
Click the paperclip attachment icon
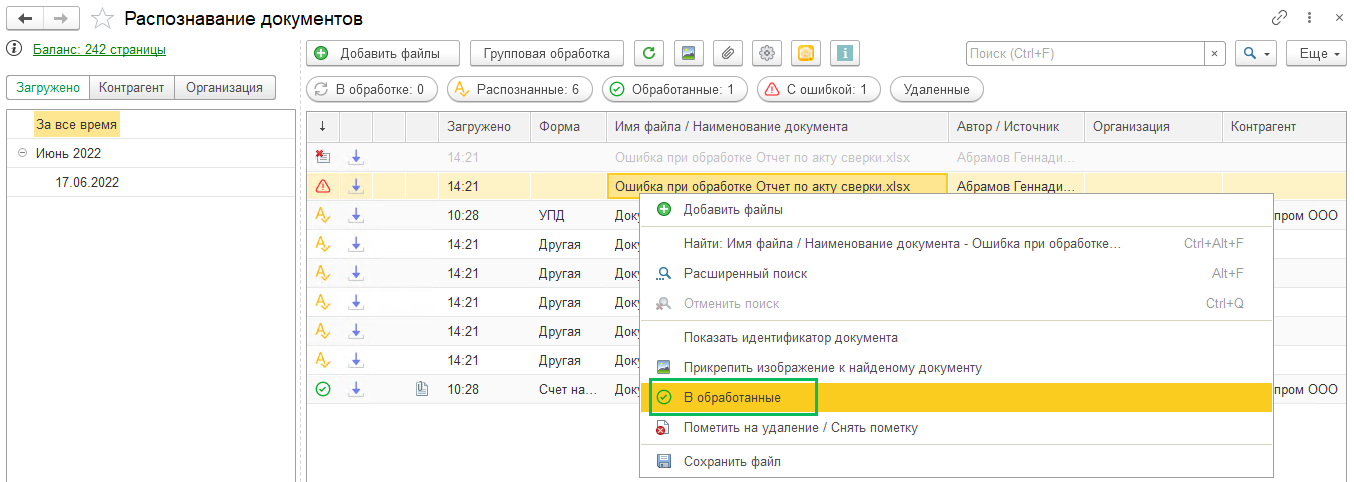[x=728, y=53]
